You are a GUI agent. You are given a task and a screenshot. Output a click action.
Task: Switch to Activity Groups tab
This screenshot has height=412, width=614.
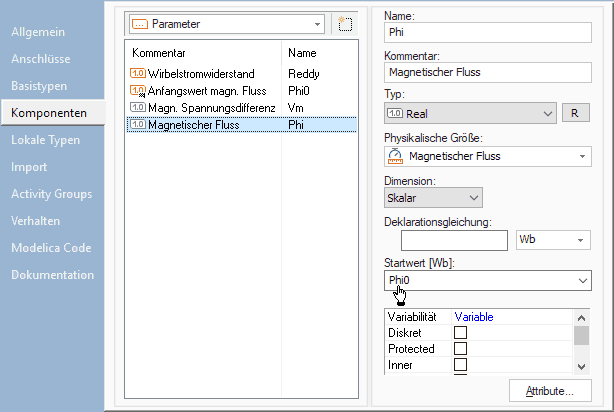point(51,194)
